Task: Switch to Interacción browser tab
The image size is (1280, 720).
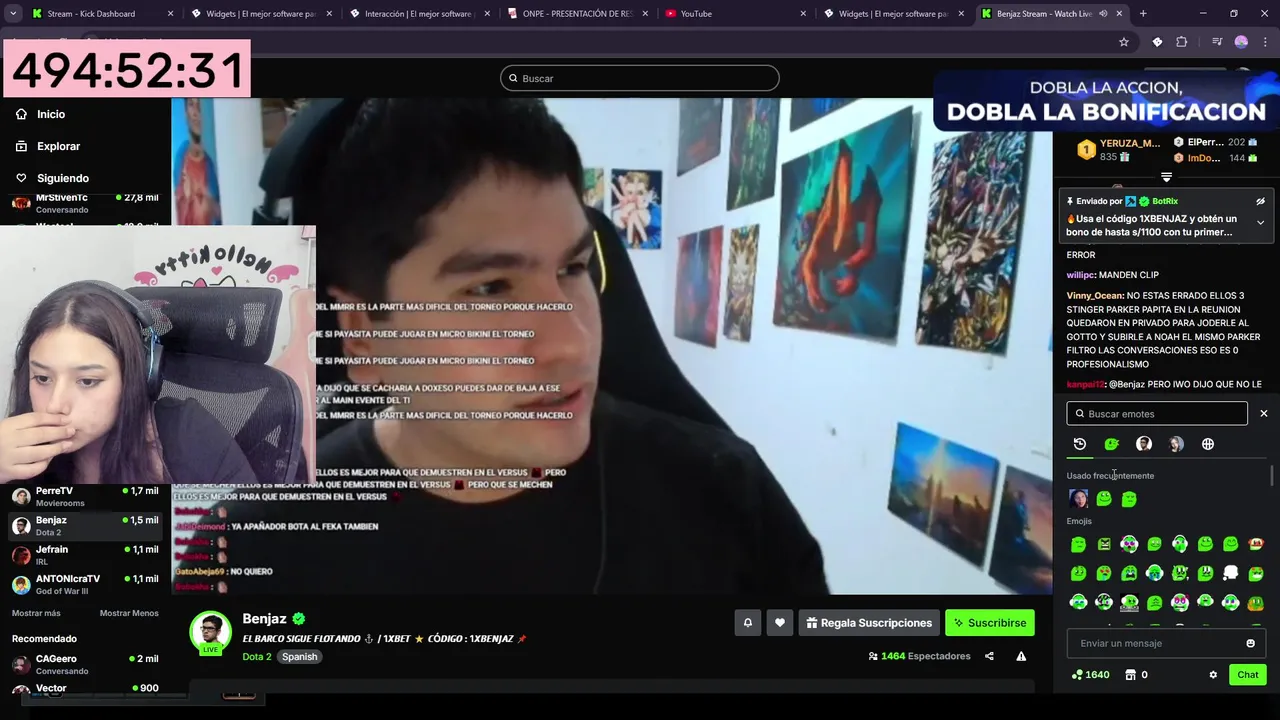Action: [x=419, y=14]
